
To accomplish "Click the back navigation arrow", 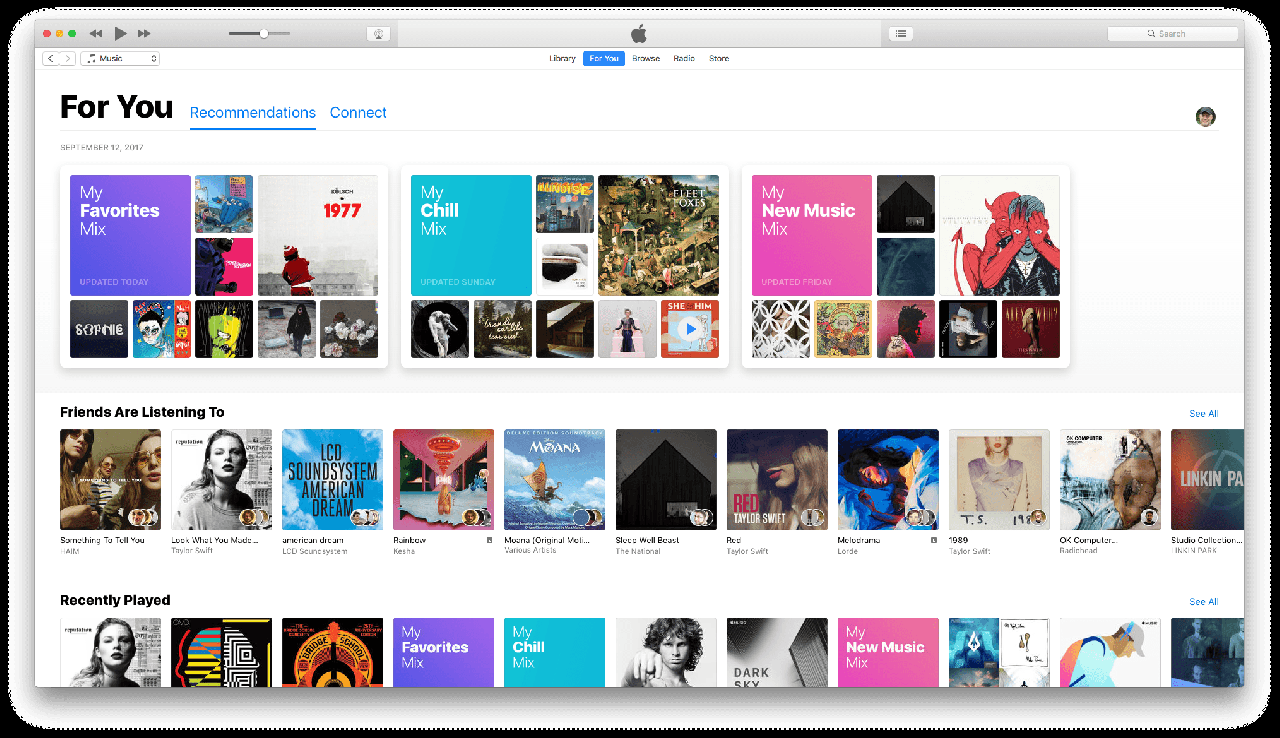I will point(50,58).
